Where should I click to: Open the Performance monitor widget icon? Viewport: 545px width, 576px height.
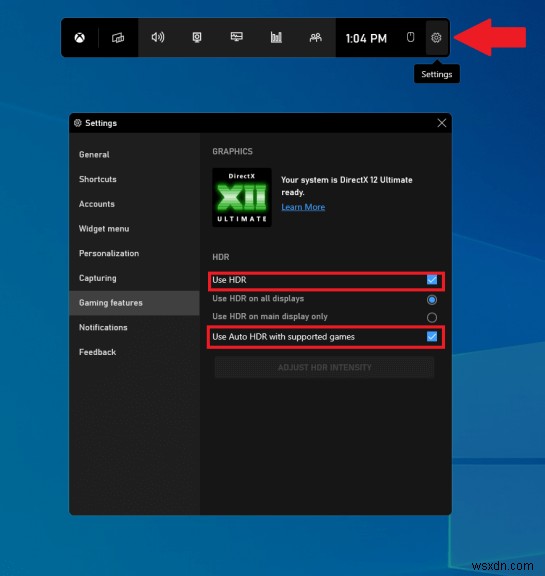point(237,37)
